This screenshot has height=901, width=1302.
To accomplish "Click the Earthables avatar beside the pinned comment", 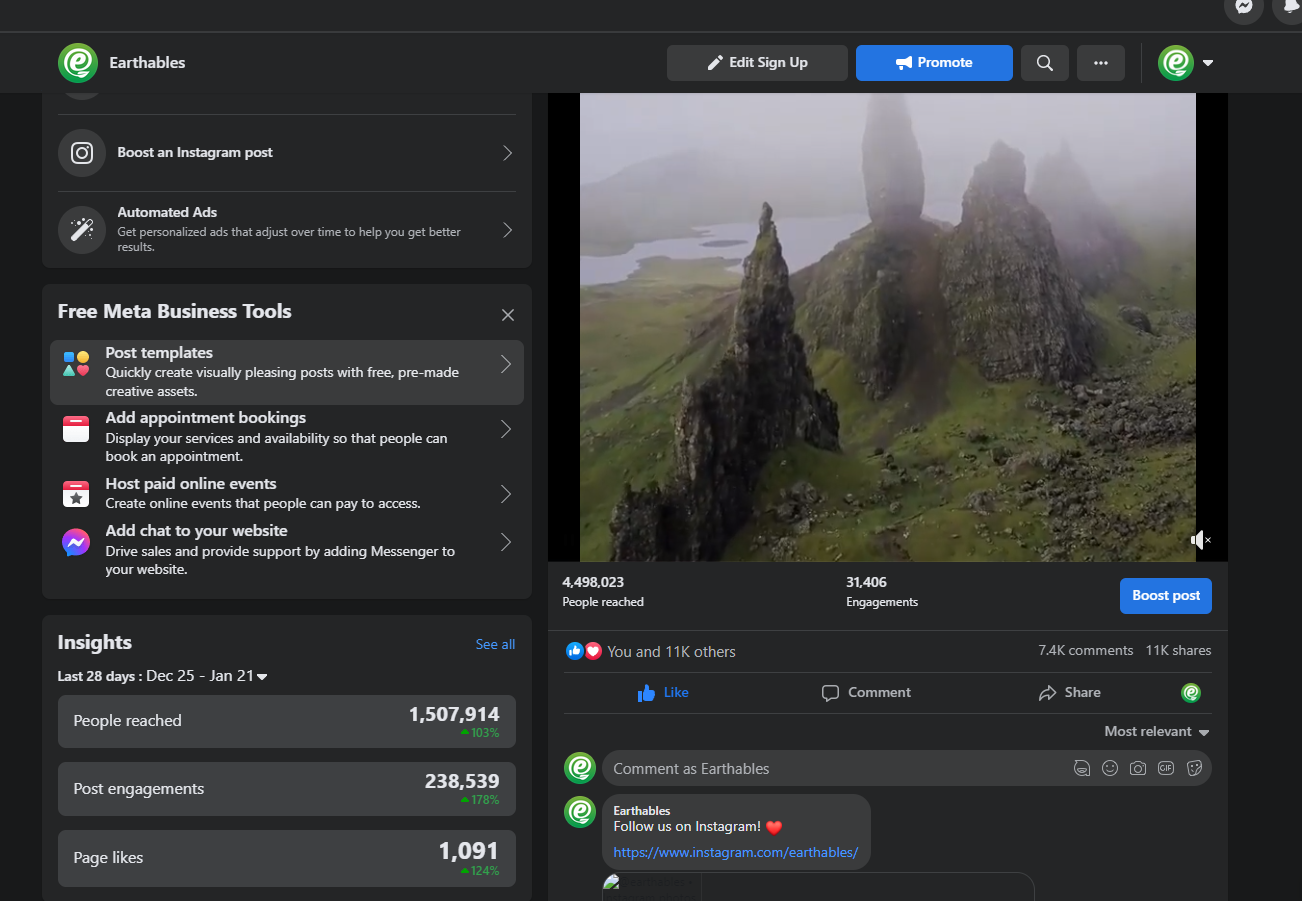I will [580, 812].
